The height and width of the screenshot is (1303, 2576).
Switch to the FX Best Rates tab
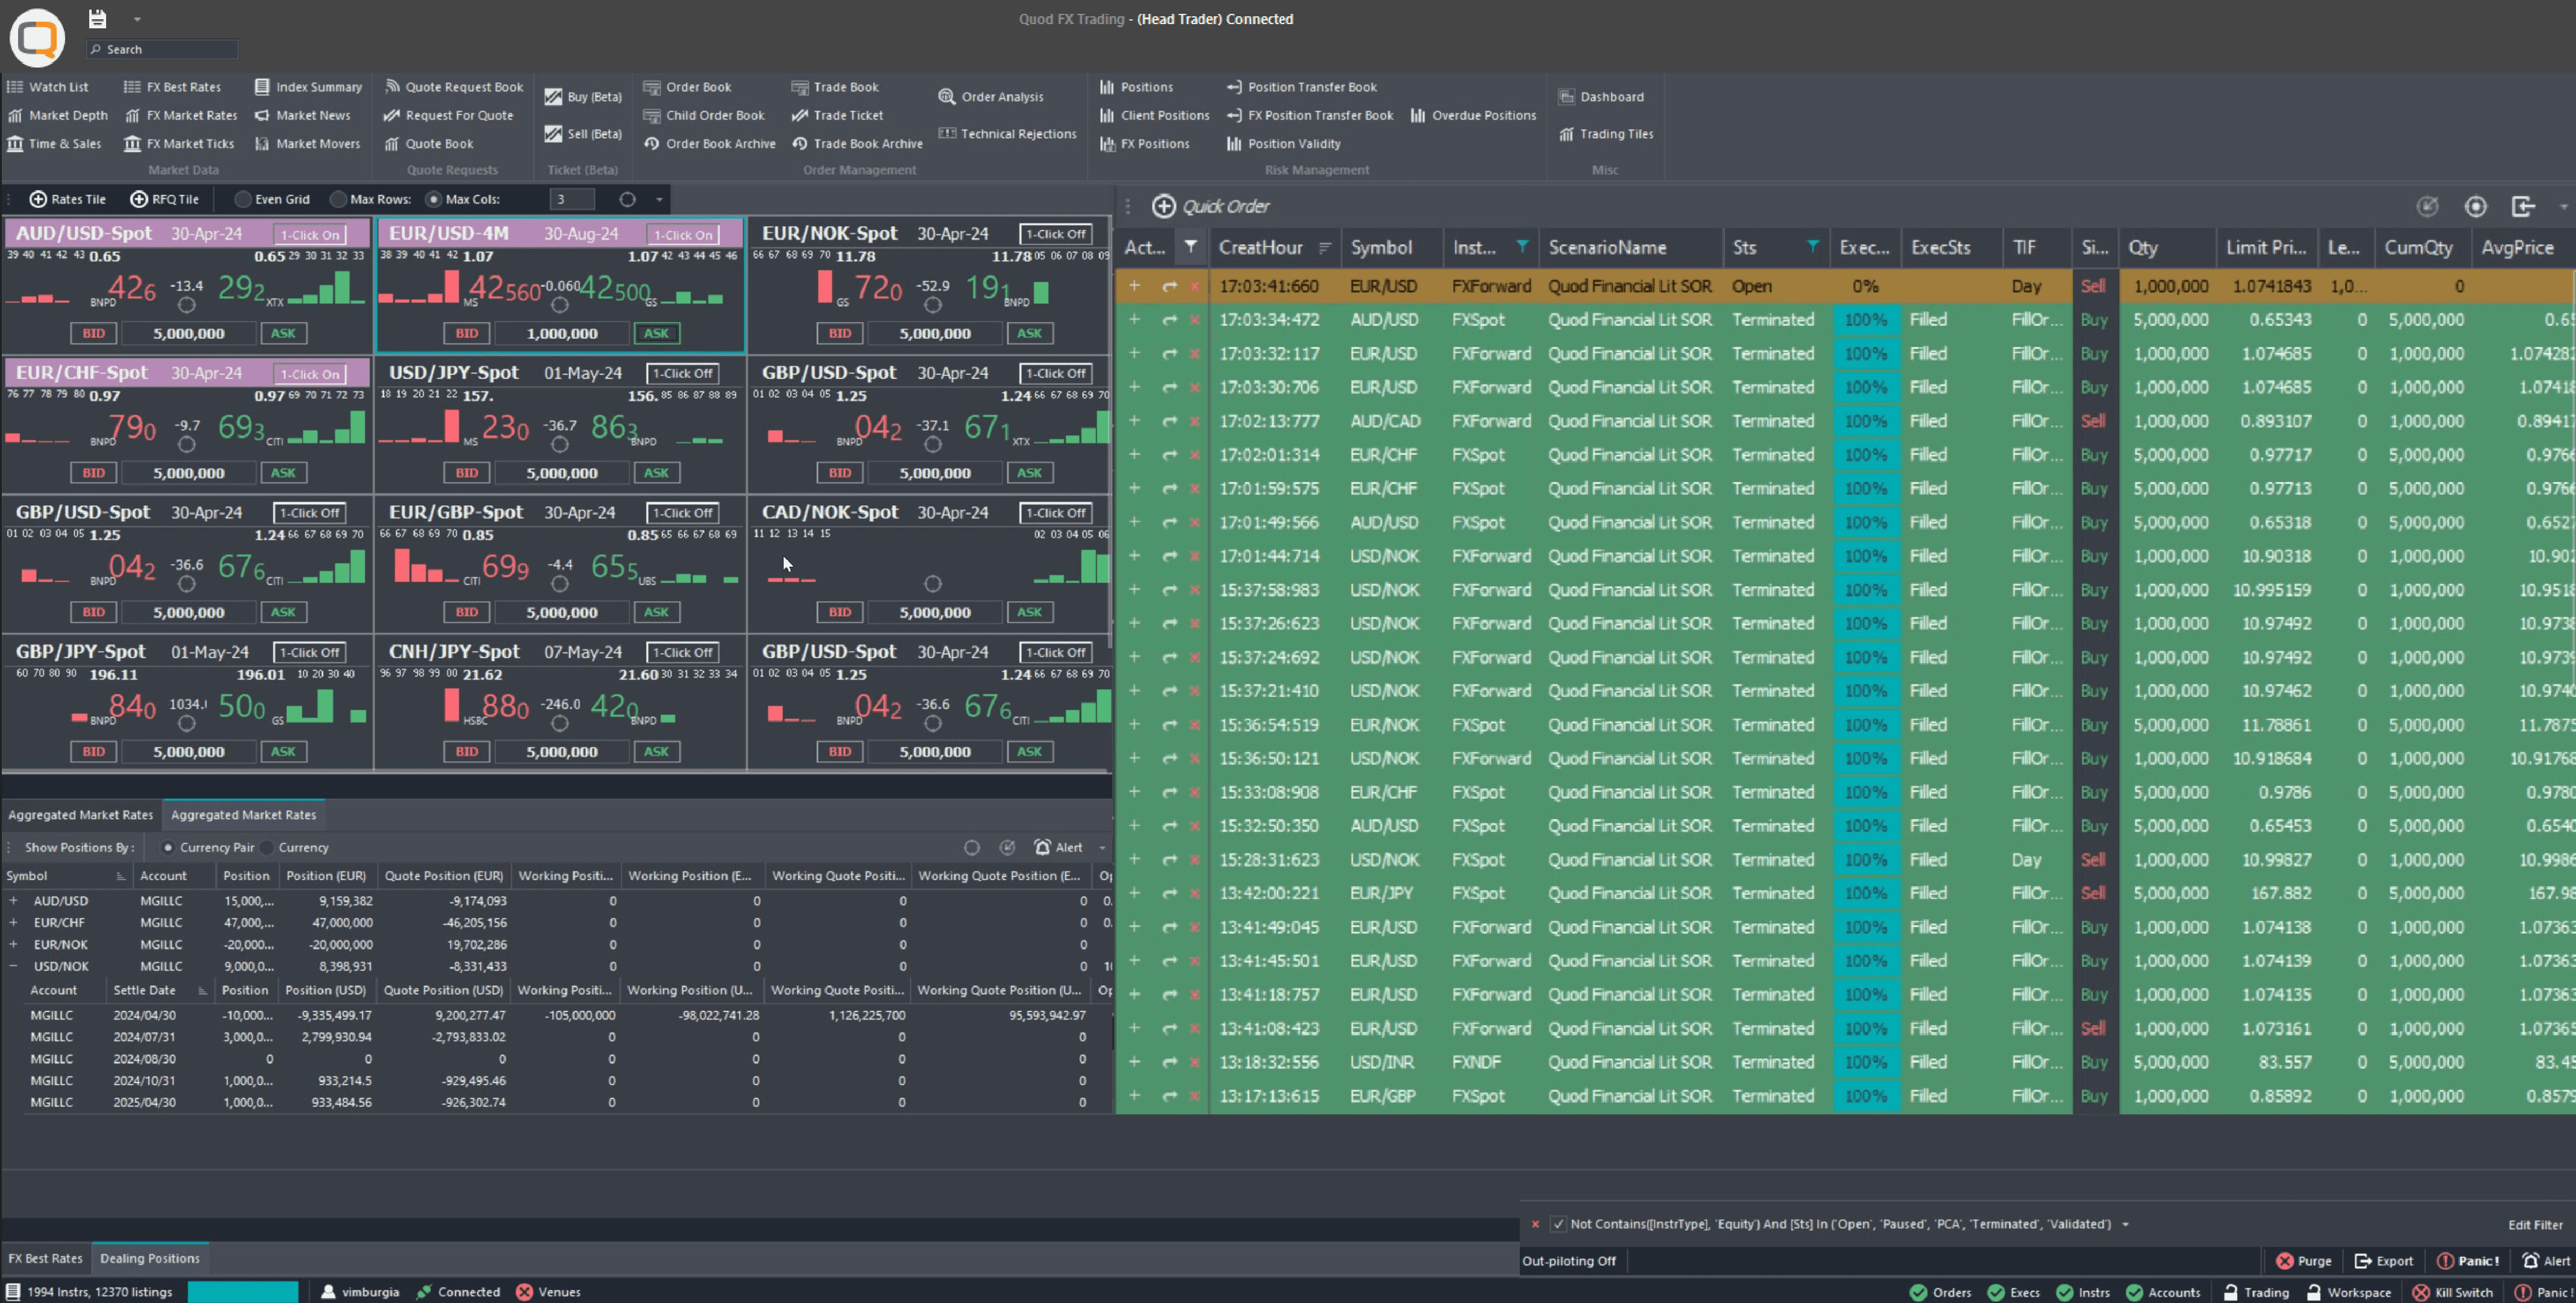(x=45, y=1258)
